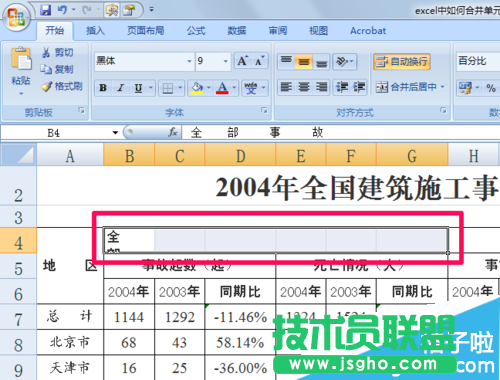Click the Redo icon in Quick Access toolbar
The height and width of the screenshot is (380, 500).
[x=87, y=10]
